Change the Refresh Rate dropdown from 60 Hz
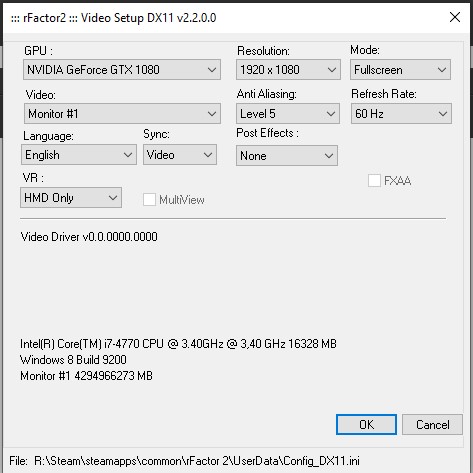The width and height of the screenshot is (473, 473). click(x=401, y=114)
